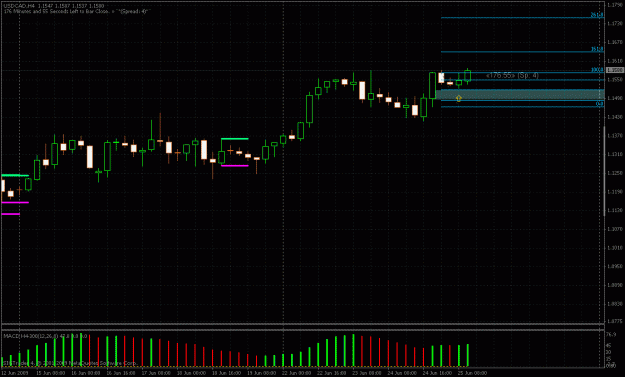Click the MACD indicator label
The width and height of the screenshot is (625, 377).
tap(45, 336)
